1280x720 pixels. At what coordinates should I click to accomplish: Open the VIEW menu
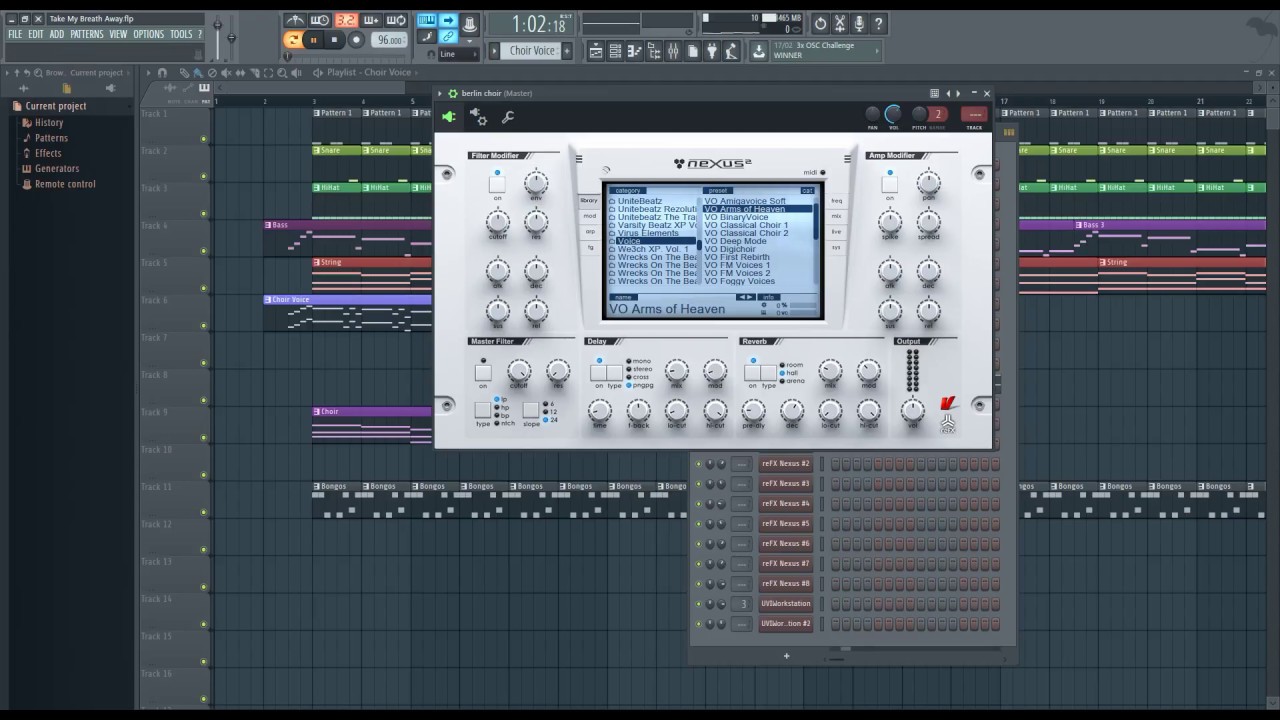(118, 34)
